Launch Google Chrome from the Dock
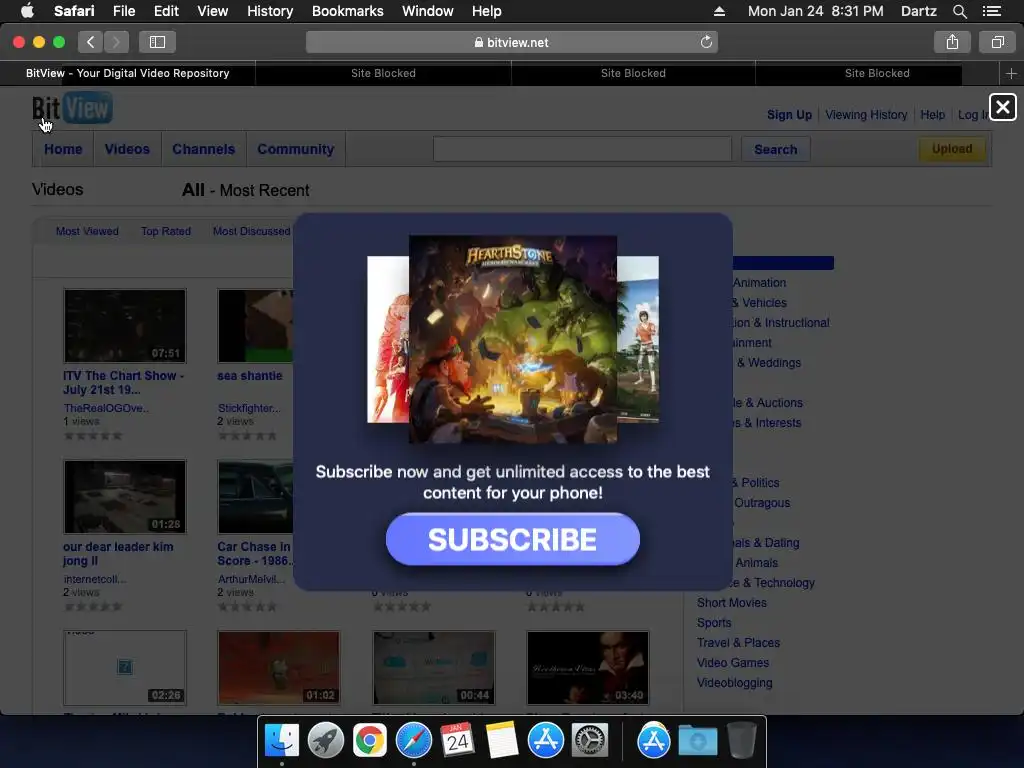 click(x=370, y=741)
